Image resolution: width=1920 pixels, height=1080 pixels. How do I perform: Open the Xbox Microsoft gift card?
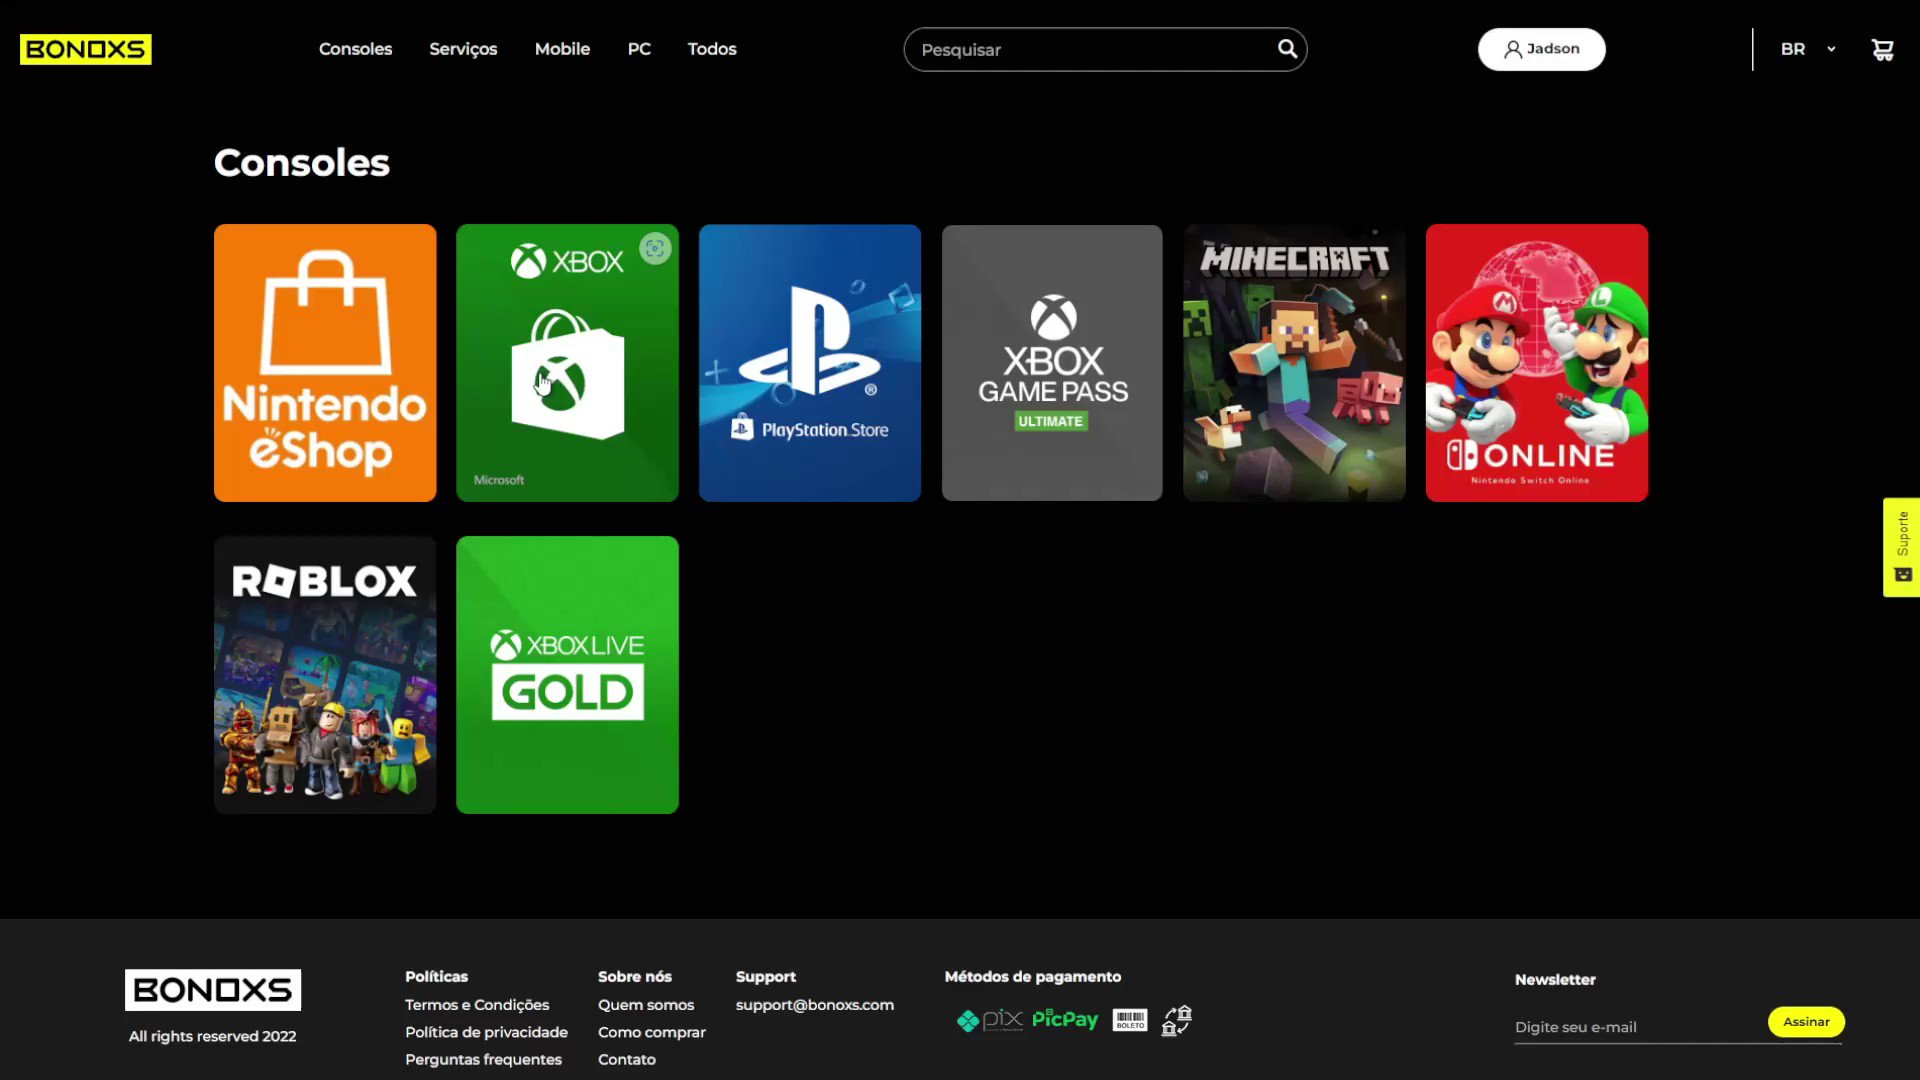(x=567, y=363)
